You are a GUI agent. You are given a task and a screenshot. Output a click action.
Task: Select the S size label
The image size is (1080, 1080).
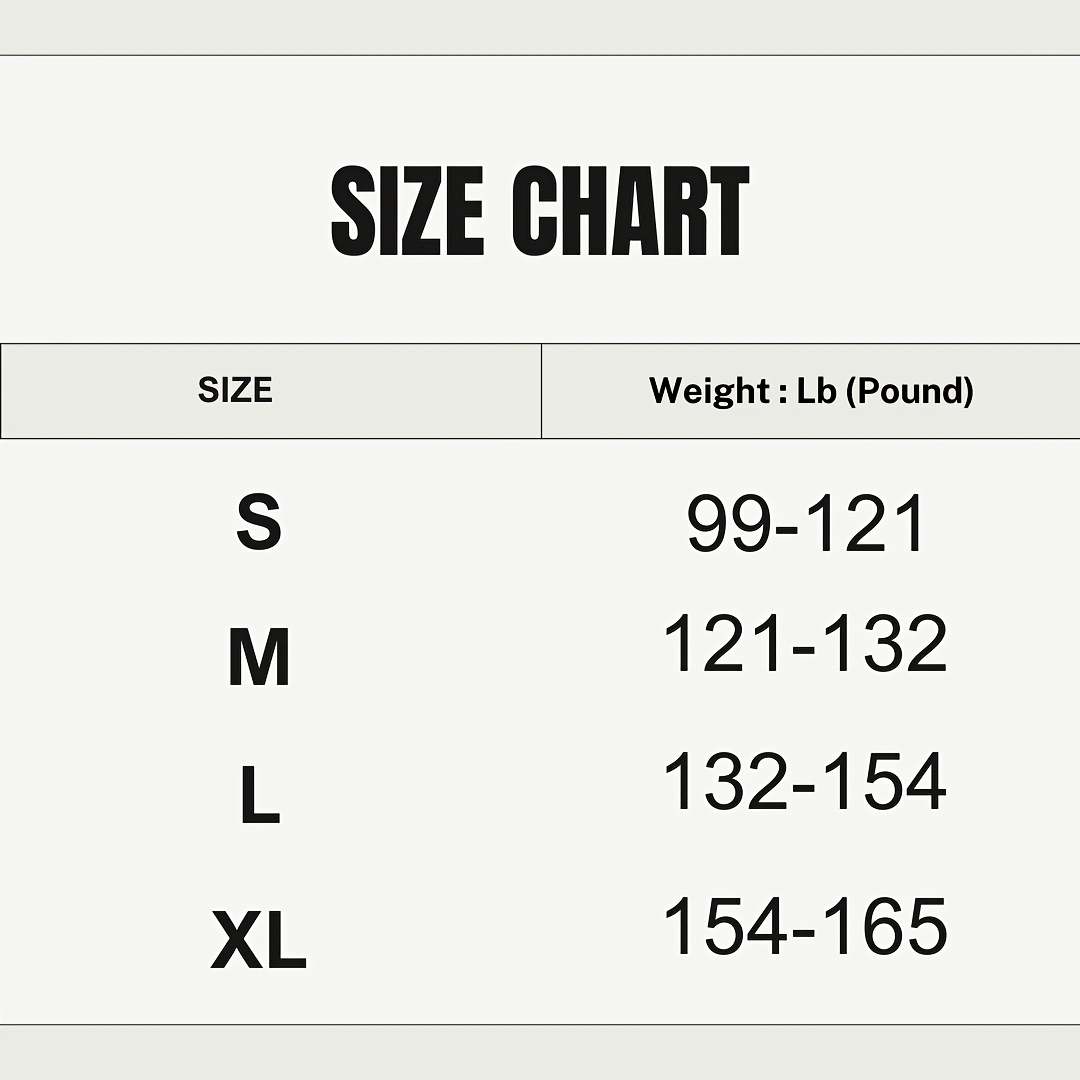click(x=259, y=522)
